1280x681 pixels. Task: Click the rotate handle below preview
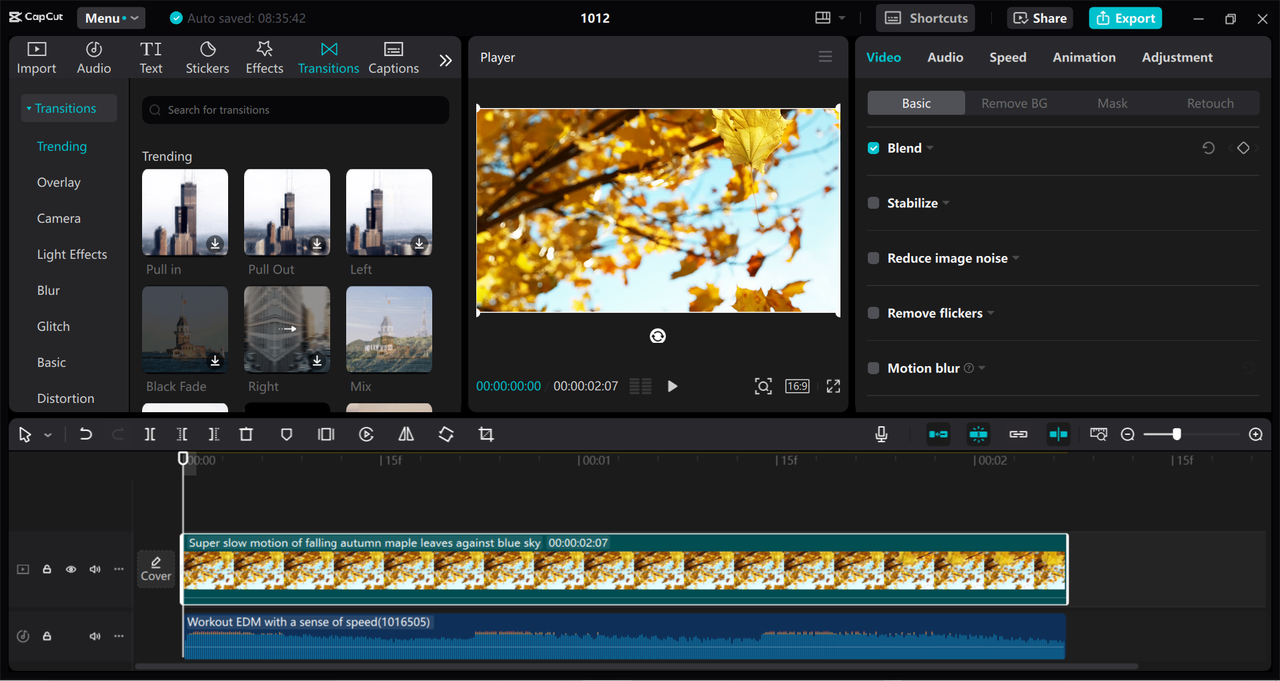click(658, 336)
